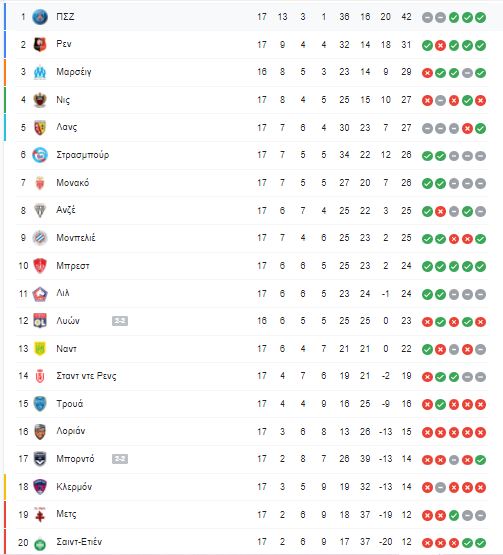Image resolution: width=503 pixels, height=555 pixels.
Task: Click the Ρεν team logo
Action: 40,45
